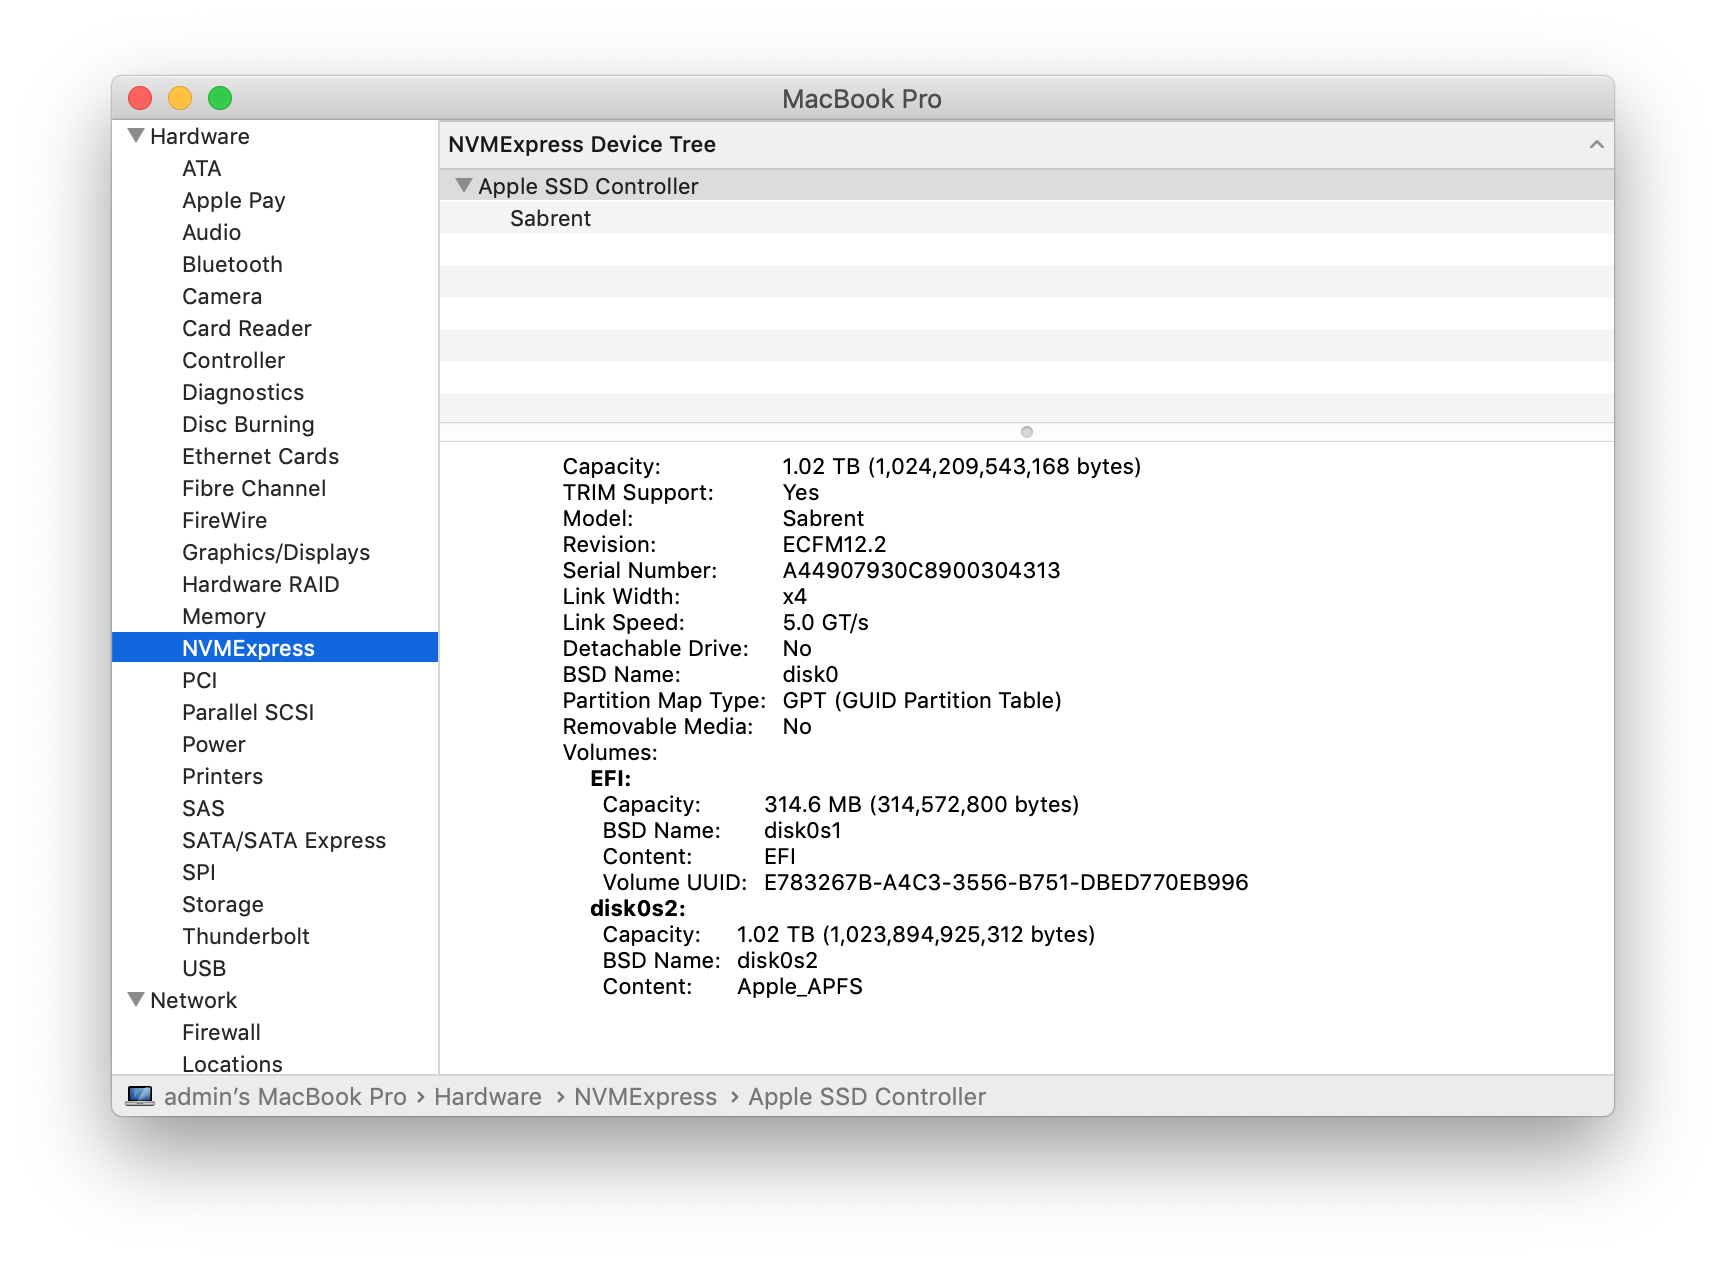Open Power in the sidebar
Viewport: 1726px width, 1264px height.
(213, 744)
